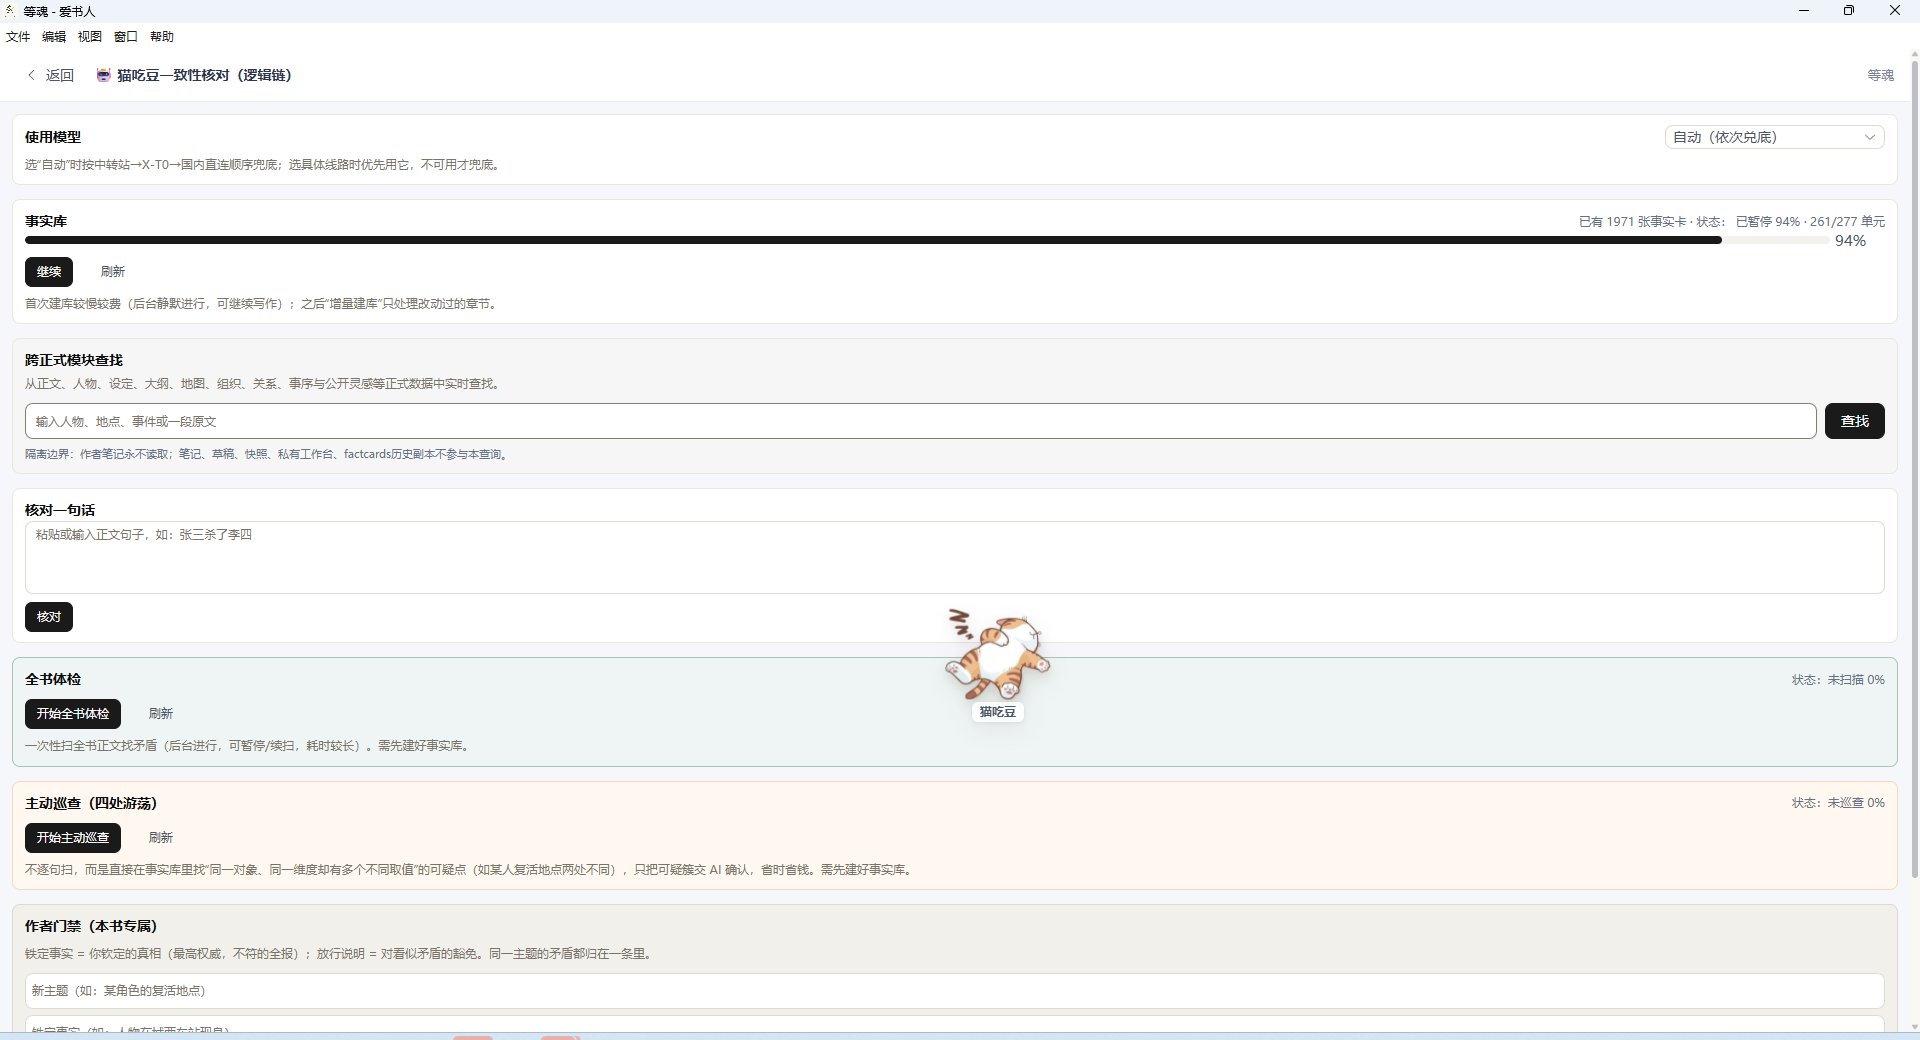Open the 编辑 menu

pos(54,36)
